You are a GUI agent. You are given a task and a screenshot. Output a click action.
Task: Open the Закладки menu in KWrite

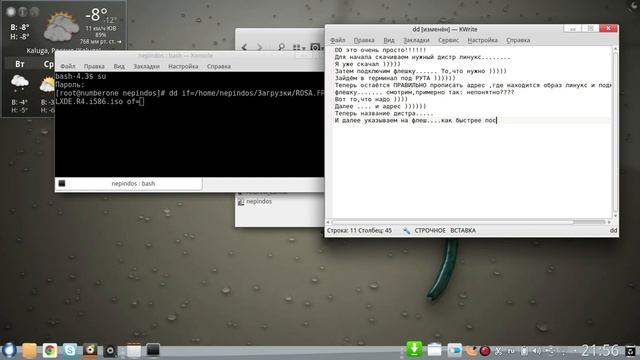tap(416, 40)
